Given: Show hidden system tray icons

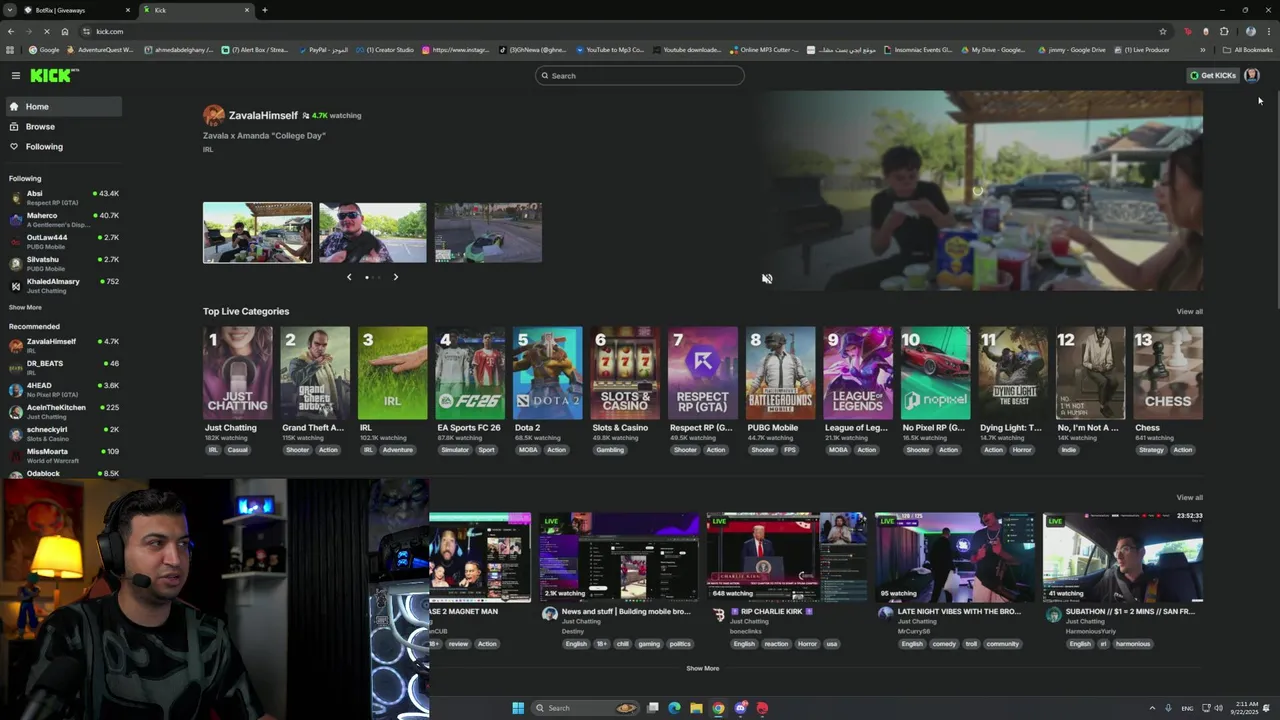Looking at the screenshot, I should tap(1152, 708).
